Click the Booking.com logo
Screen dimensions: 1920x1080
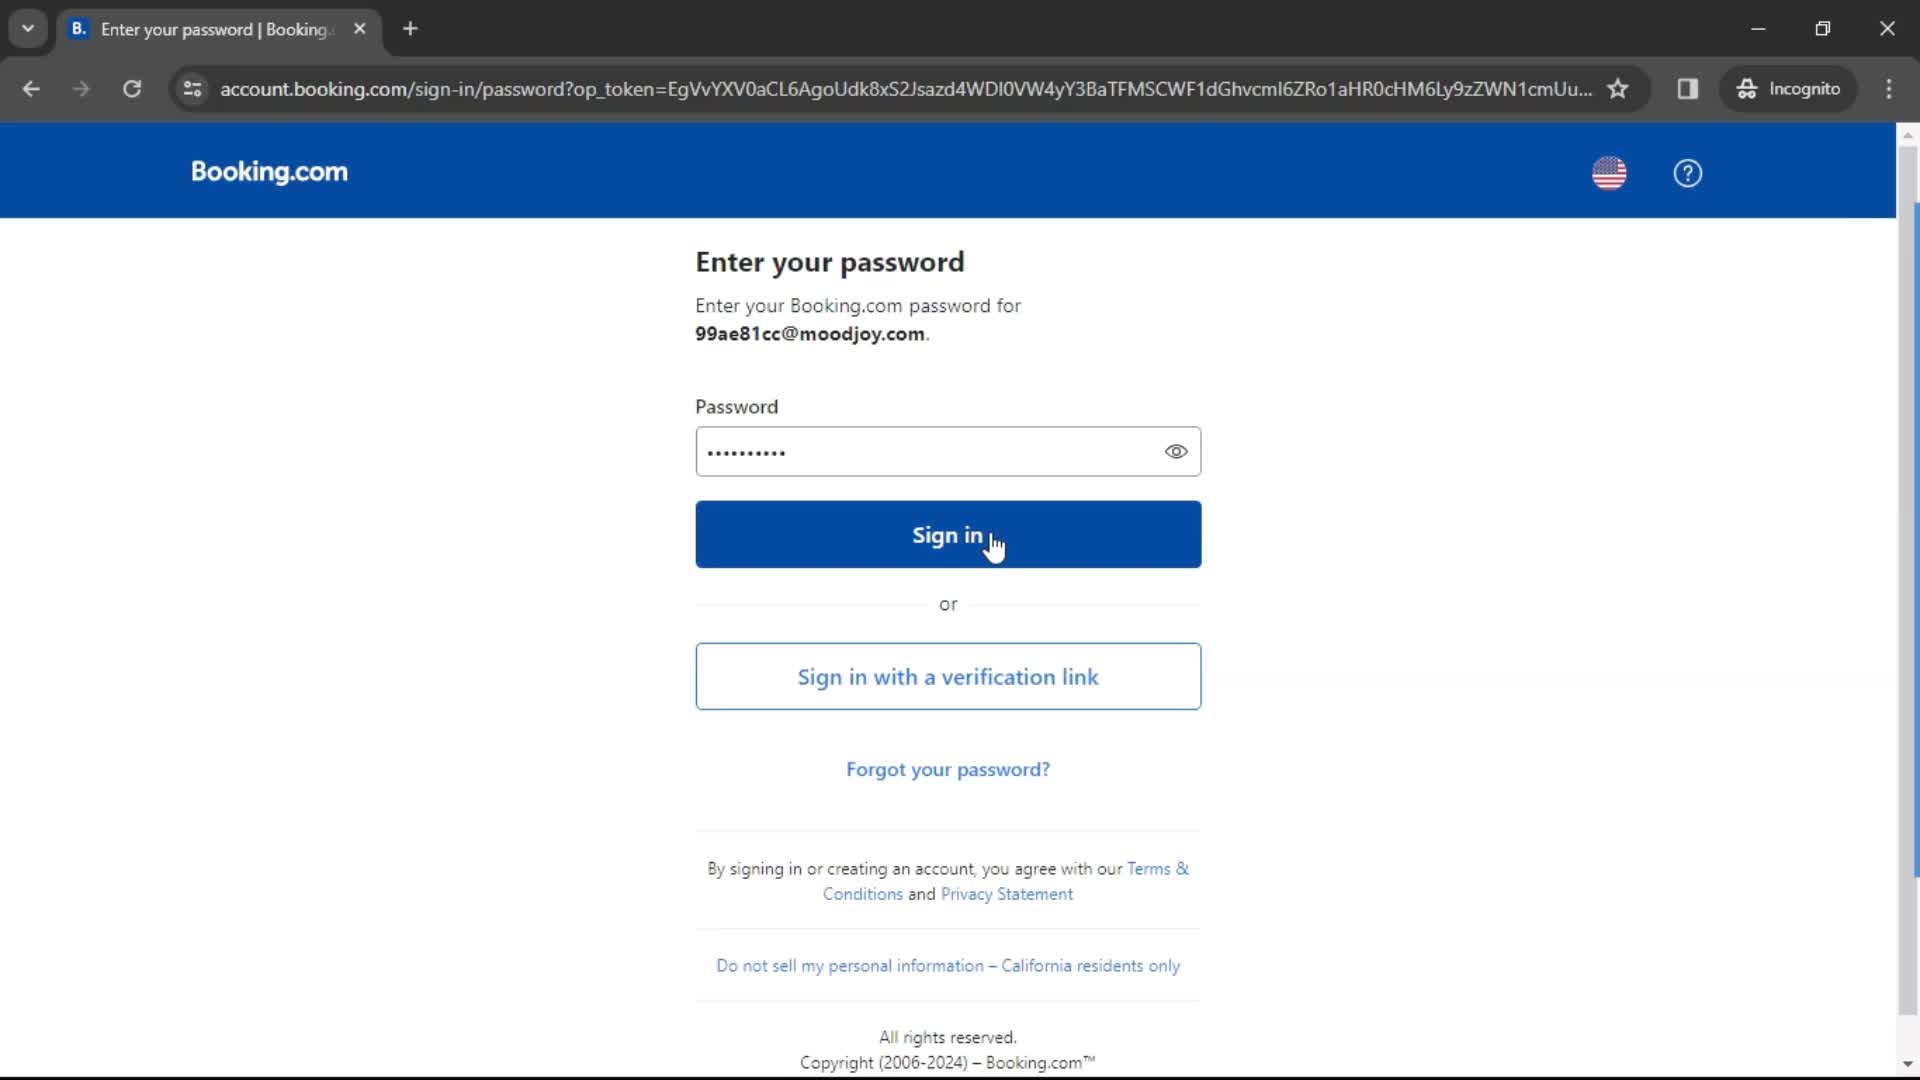(269, 171)
